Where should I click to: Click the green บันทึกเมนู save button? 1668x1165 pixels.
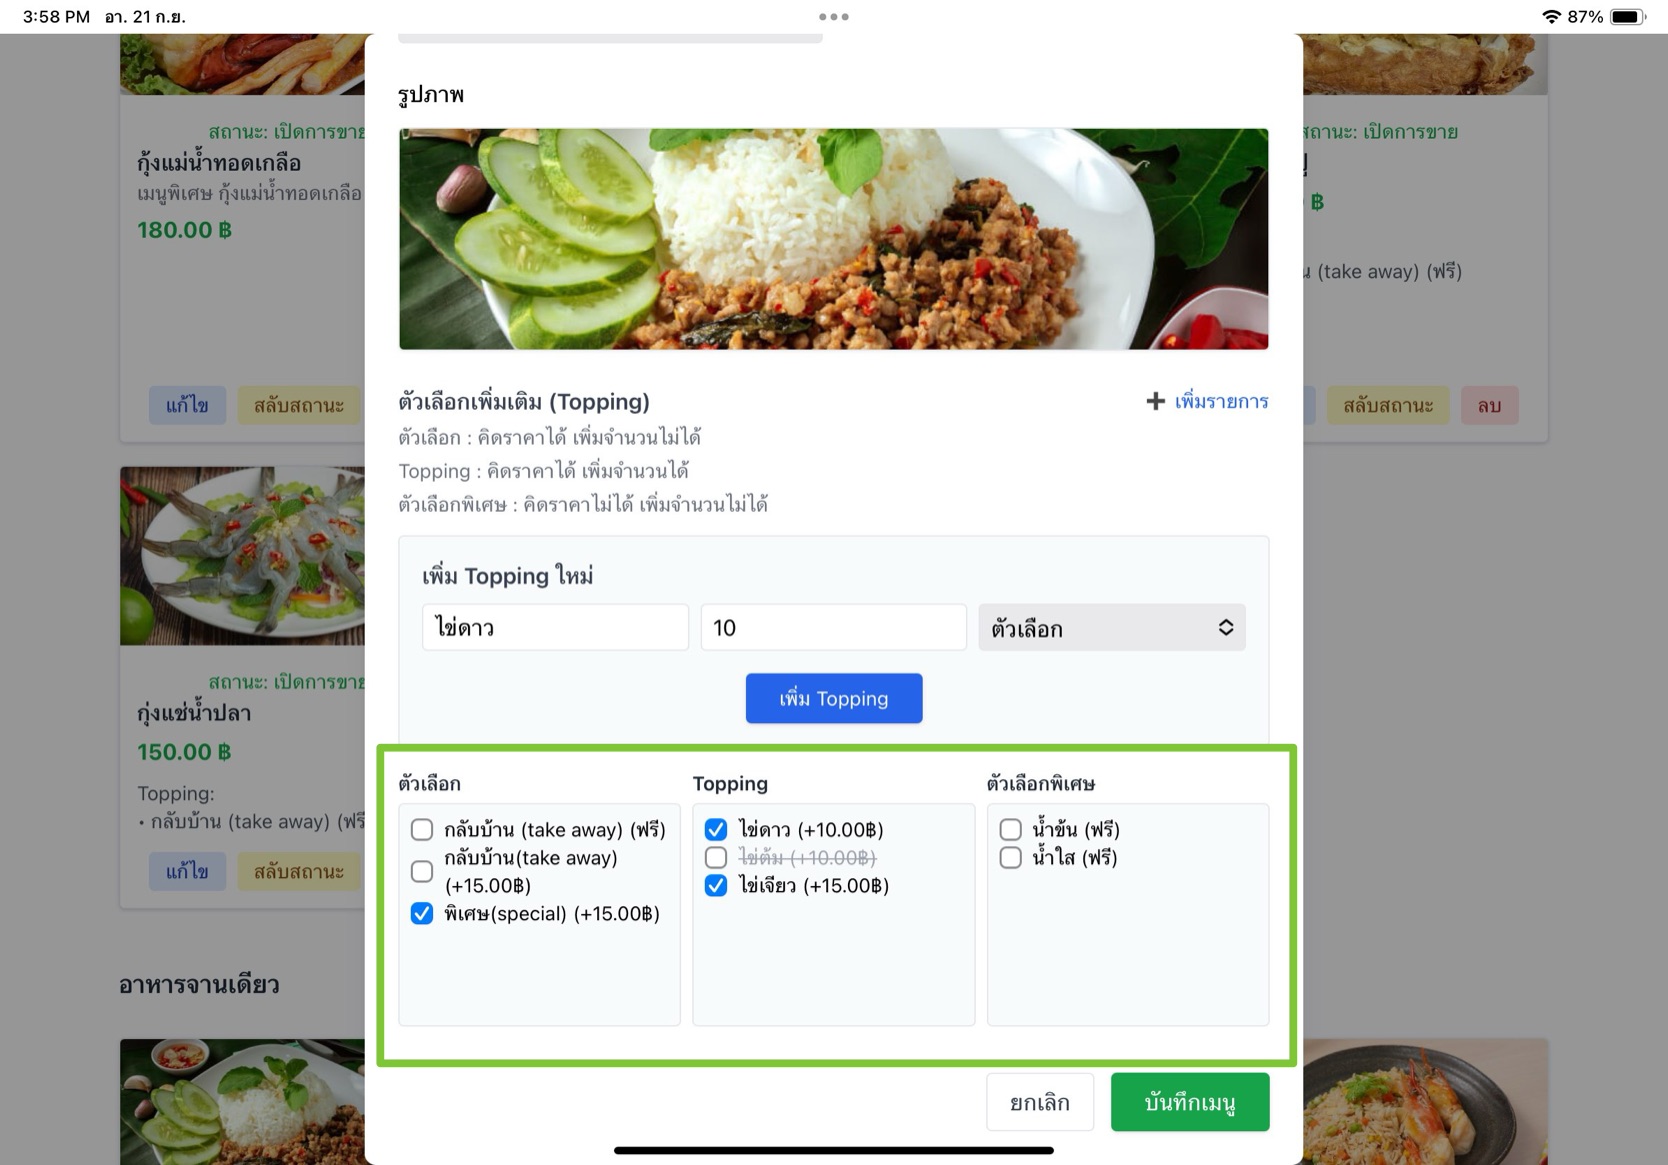[1190, 1102]
